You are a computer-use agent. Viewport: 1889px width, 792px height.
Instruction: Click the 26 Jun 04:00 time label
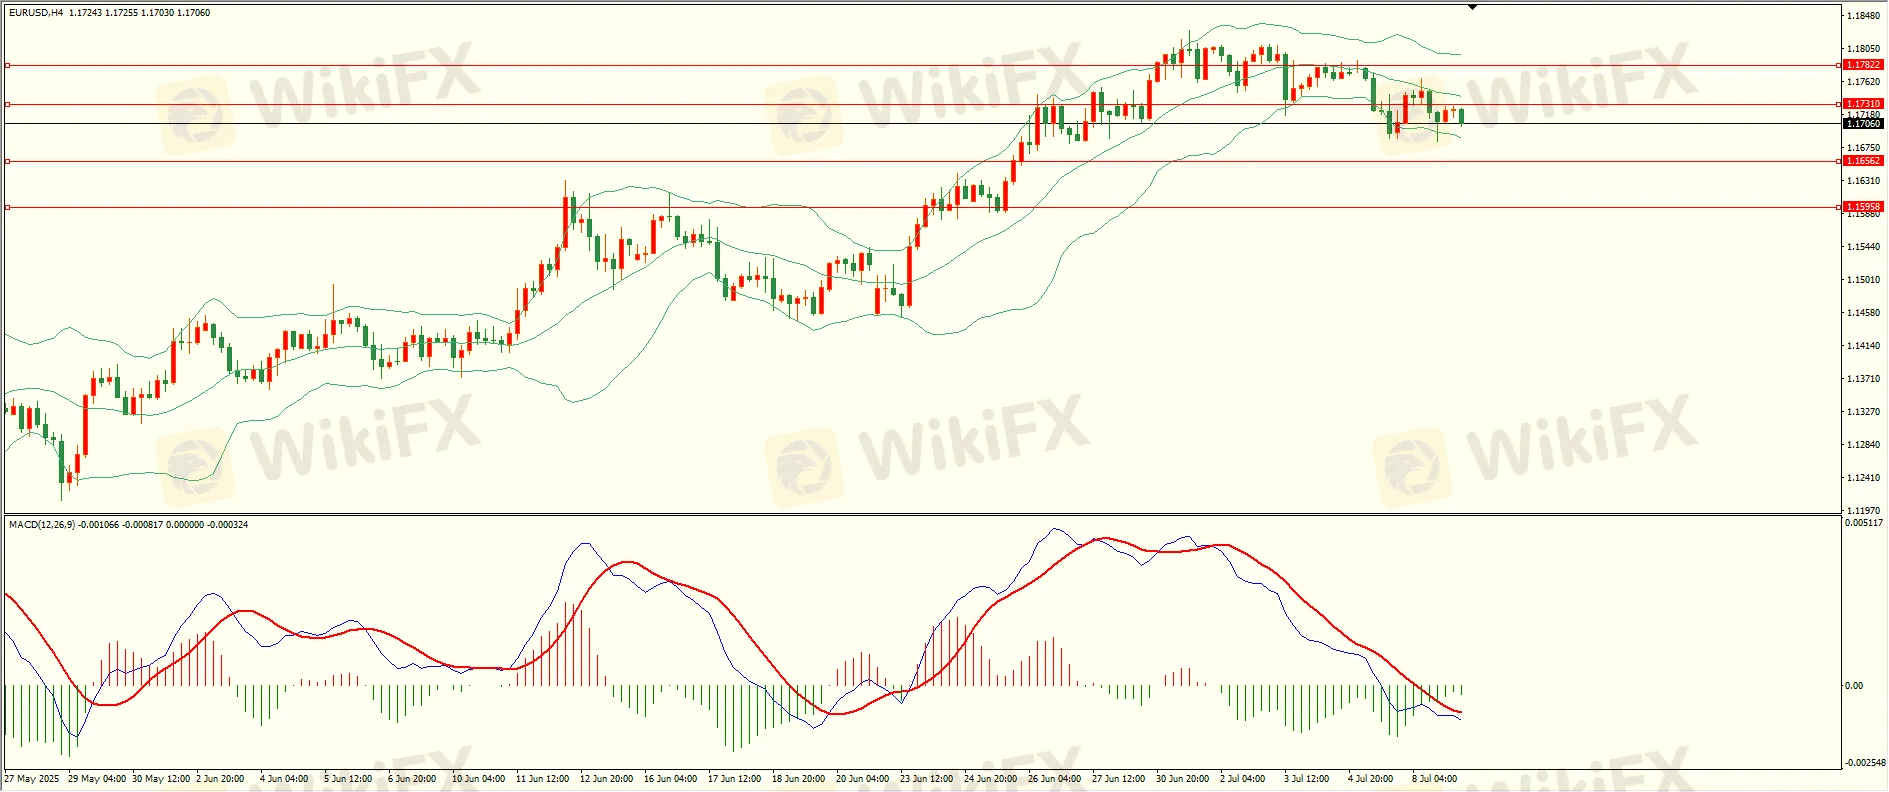click(1055, 779)
